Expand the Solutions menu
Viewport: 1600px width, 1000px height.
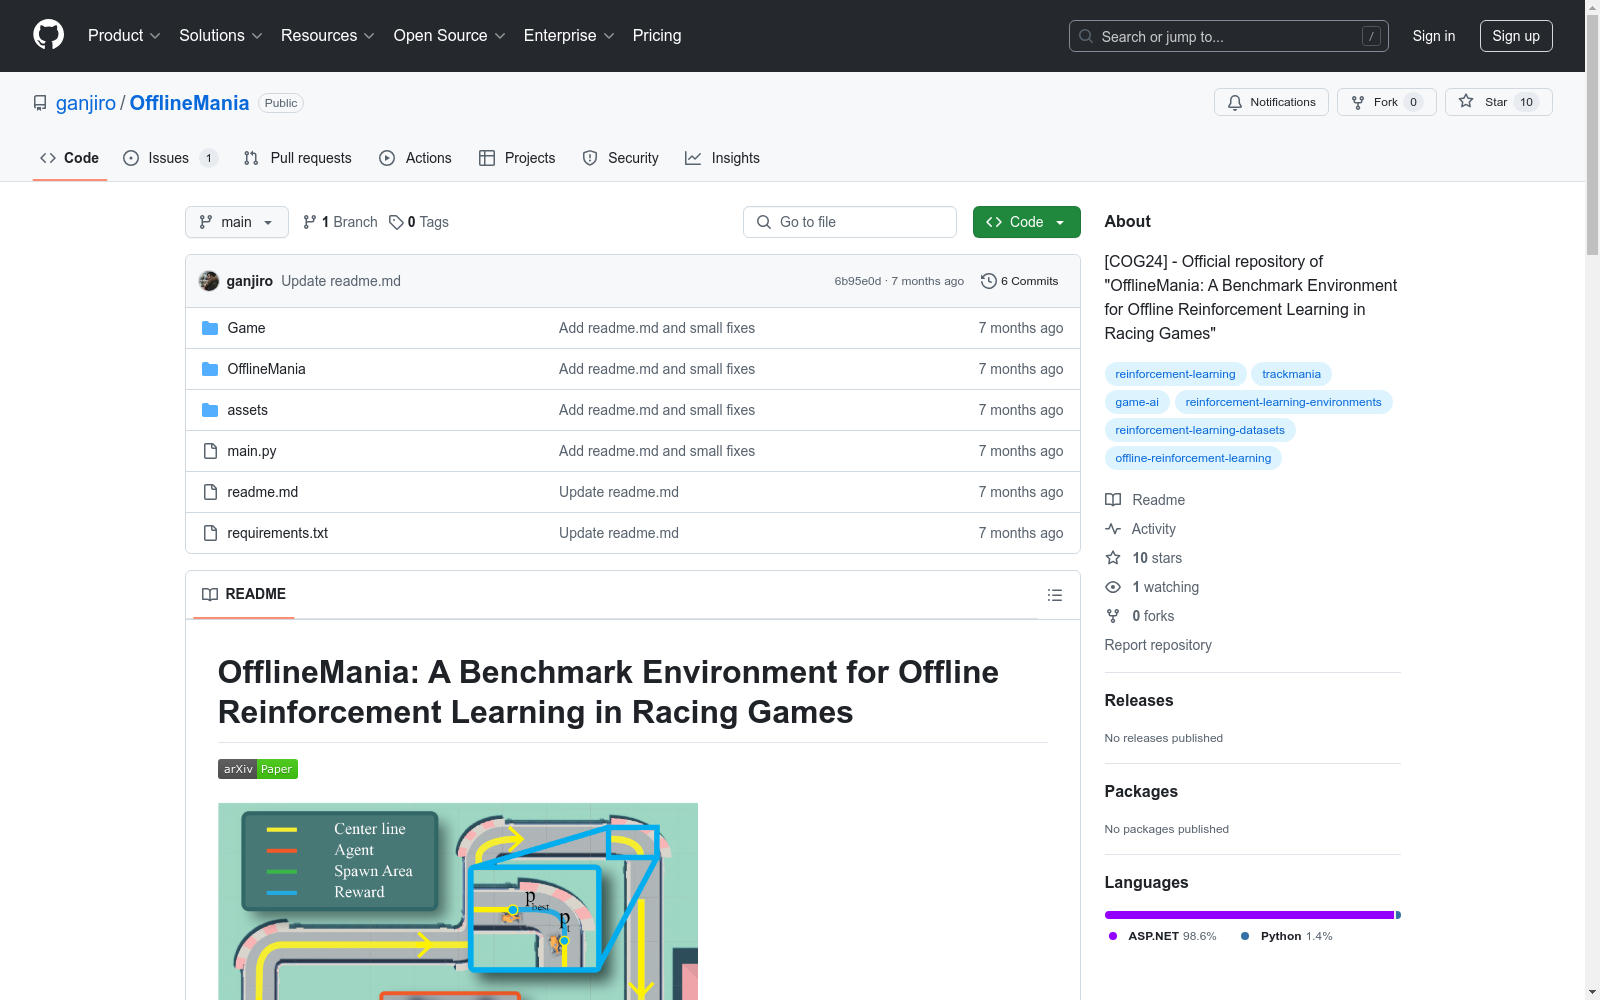[x=221, y=35]
